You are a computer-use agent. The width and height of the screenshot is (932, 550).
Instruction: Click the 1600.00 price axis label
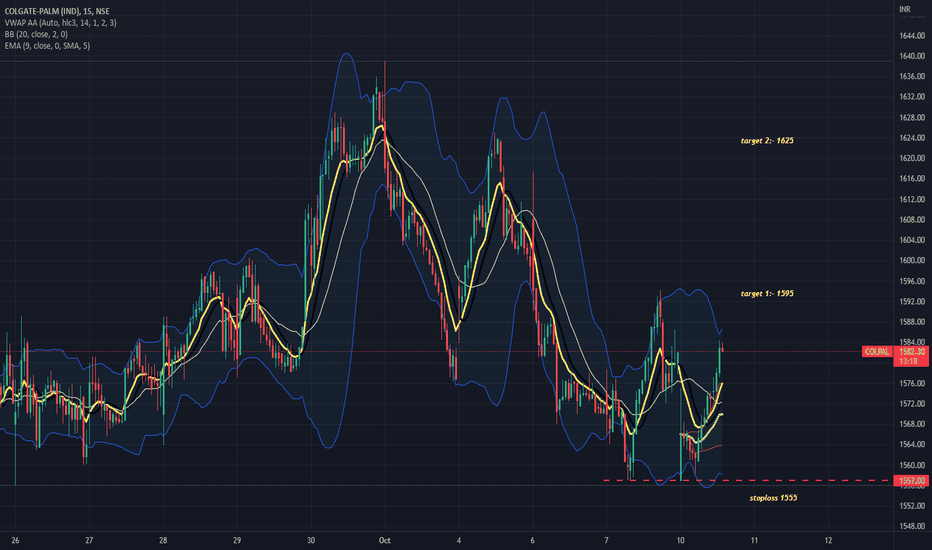(912, 260)
